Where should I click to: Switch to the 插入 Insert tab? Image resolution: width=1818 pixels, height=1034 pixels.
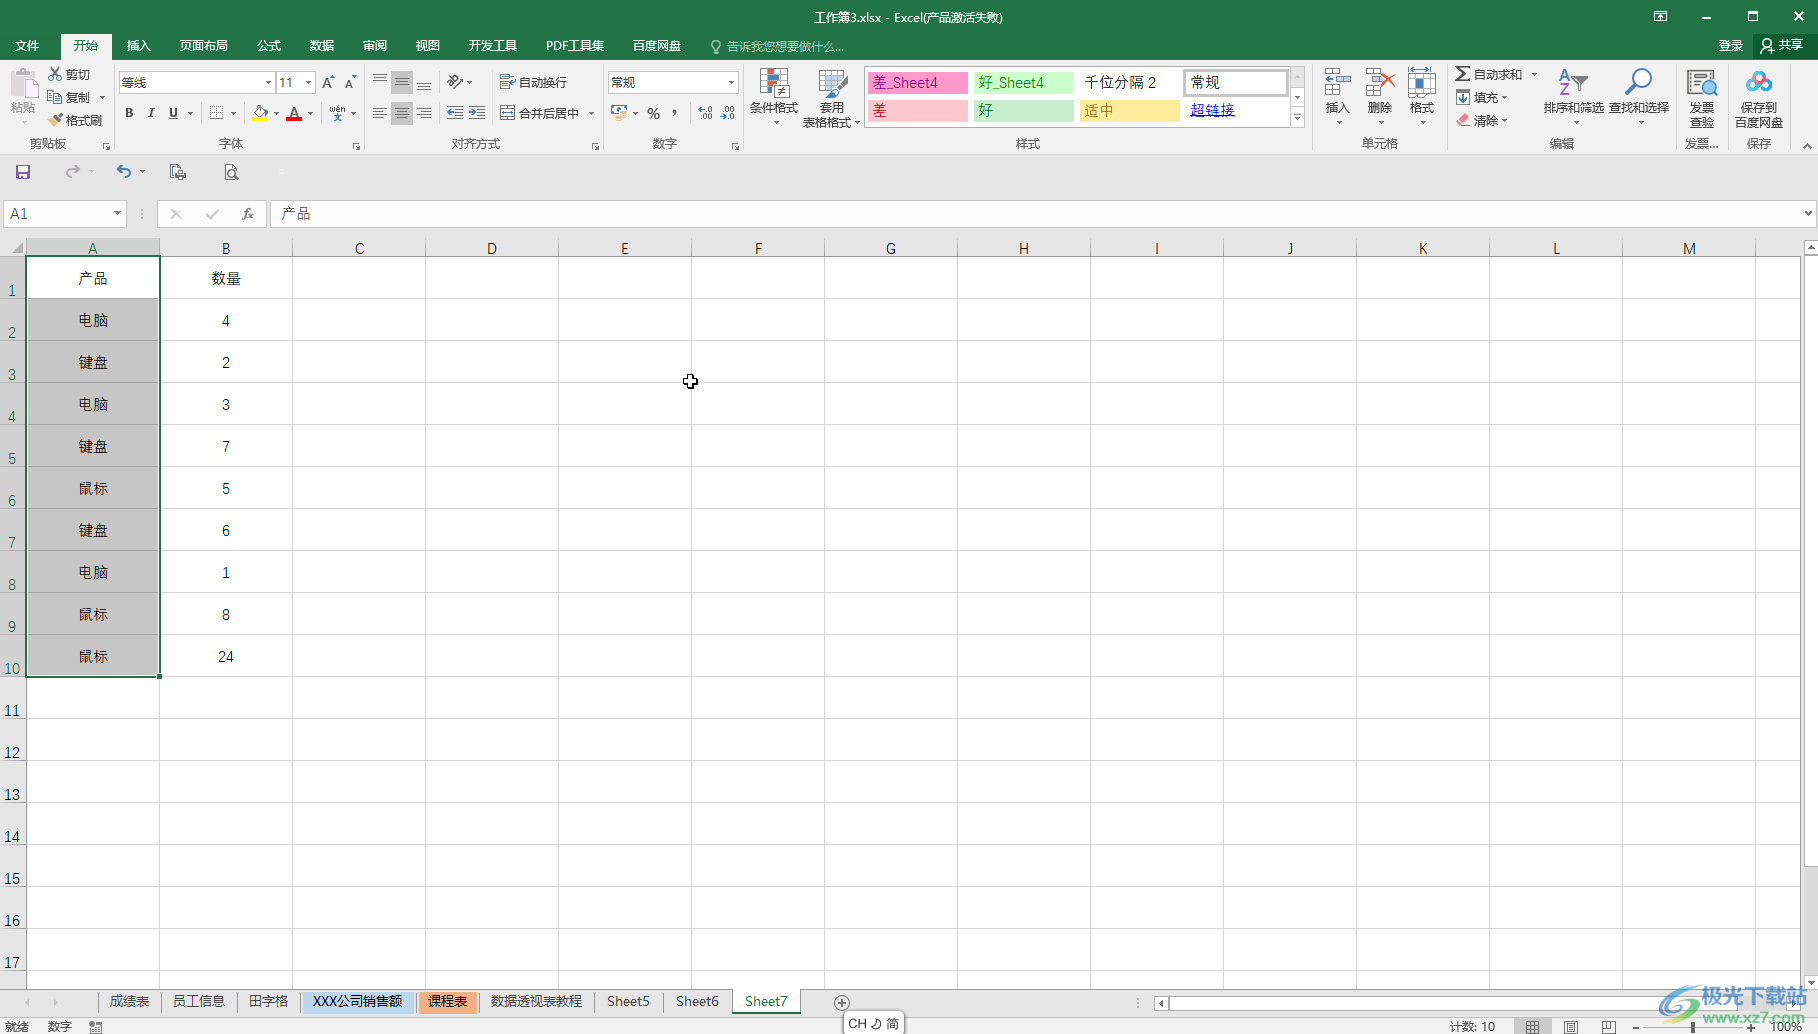138,45
